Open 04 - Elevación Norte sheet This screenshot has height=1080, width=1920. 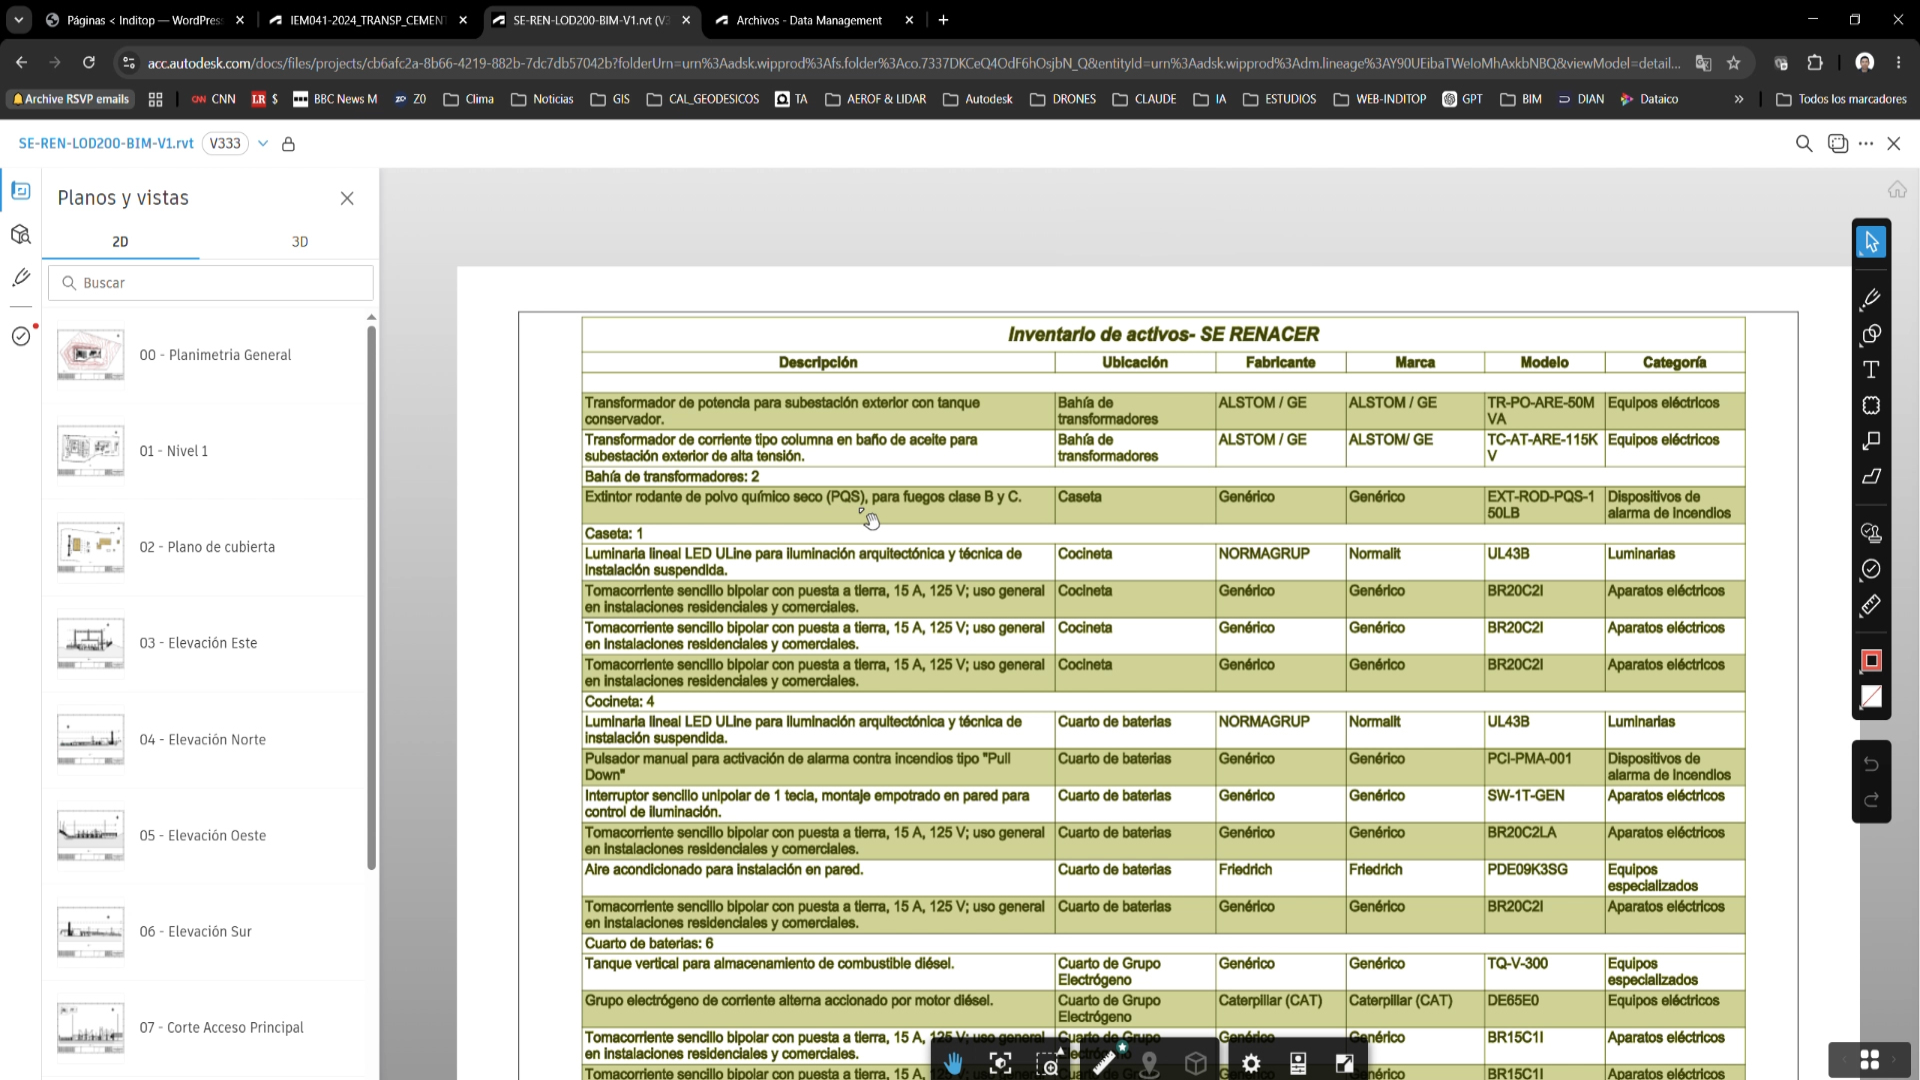205,740
